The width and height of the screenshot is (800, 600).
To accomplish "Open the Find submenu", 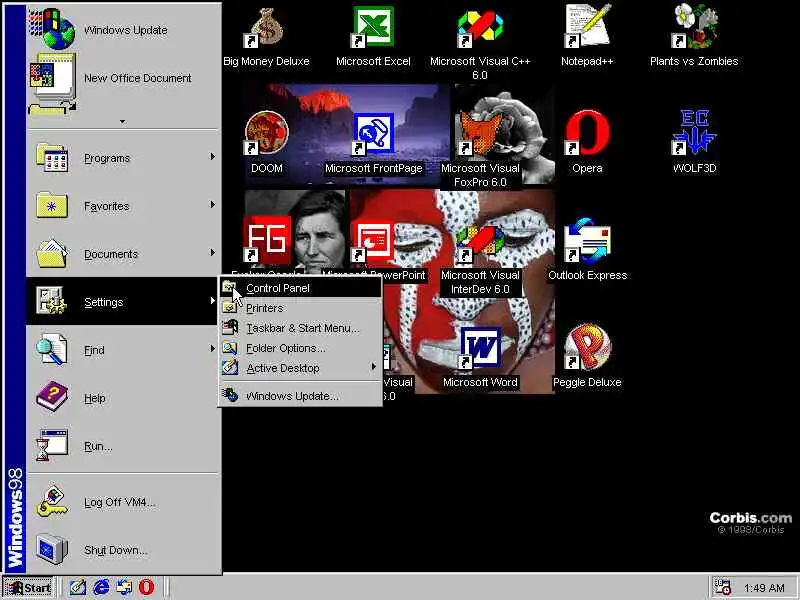I will [x=123, y=349].
